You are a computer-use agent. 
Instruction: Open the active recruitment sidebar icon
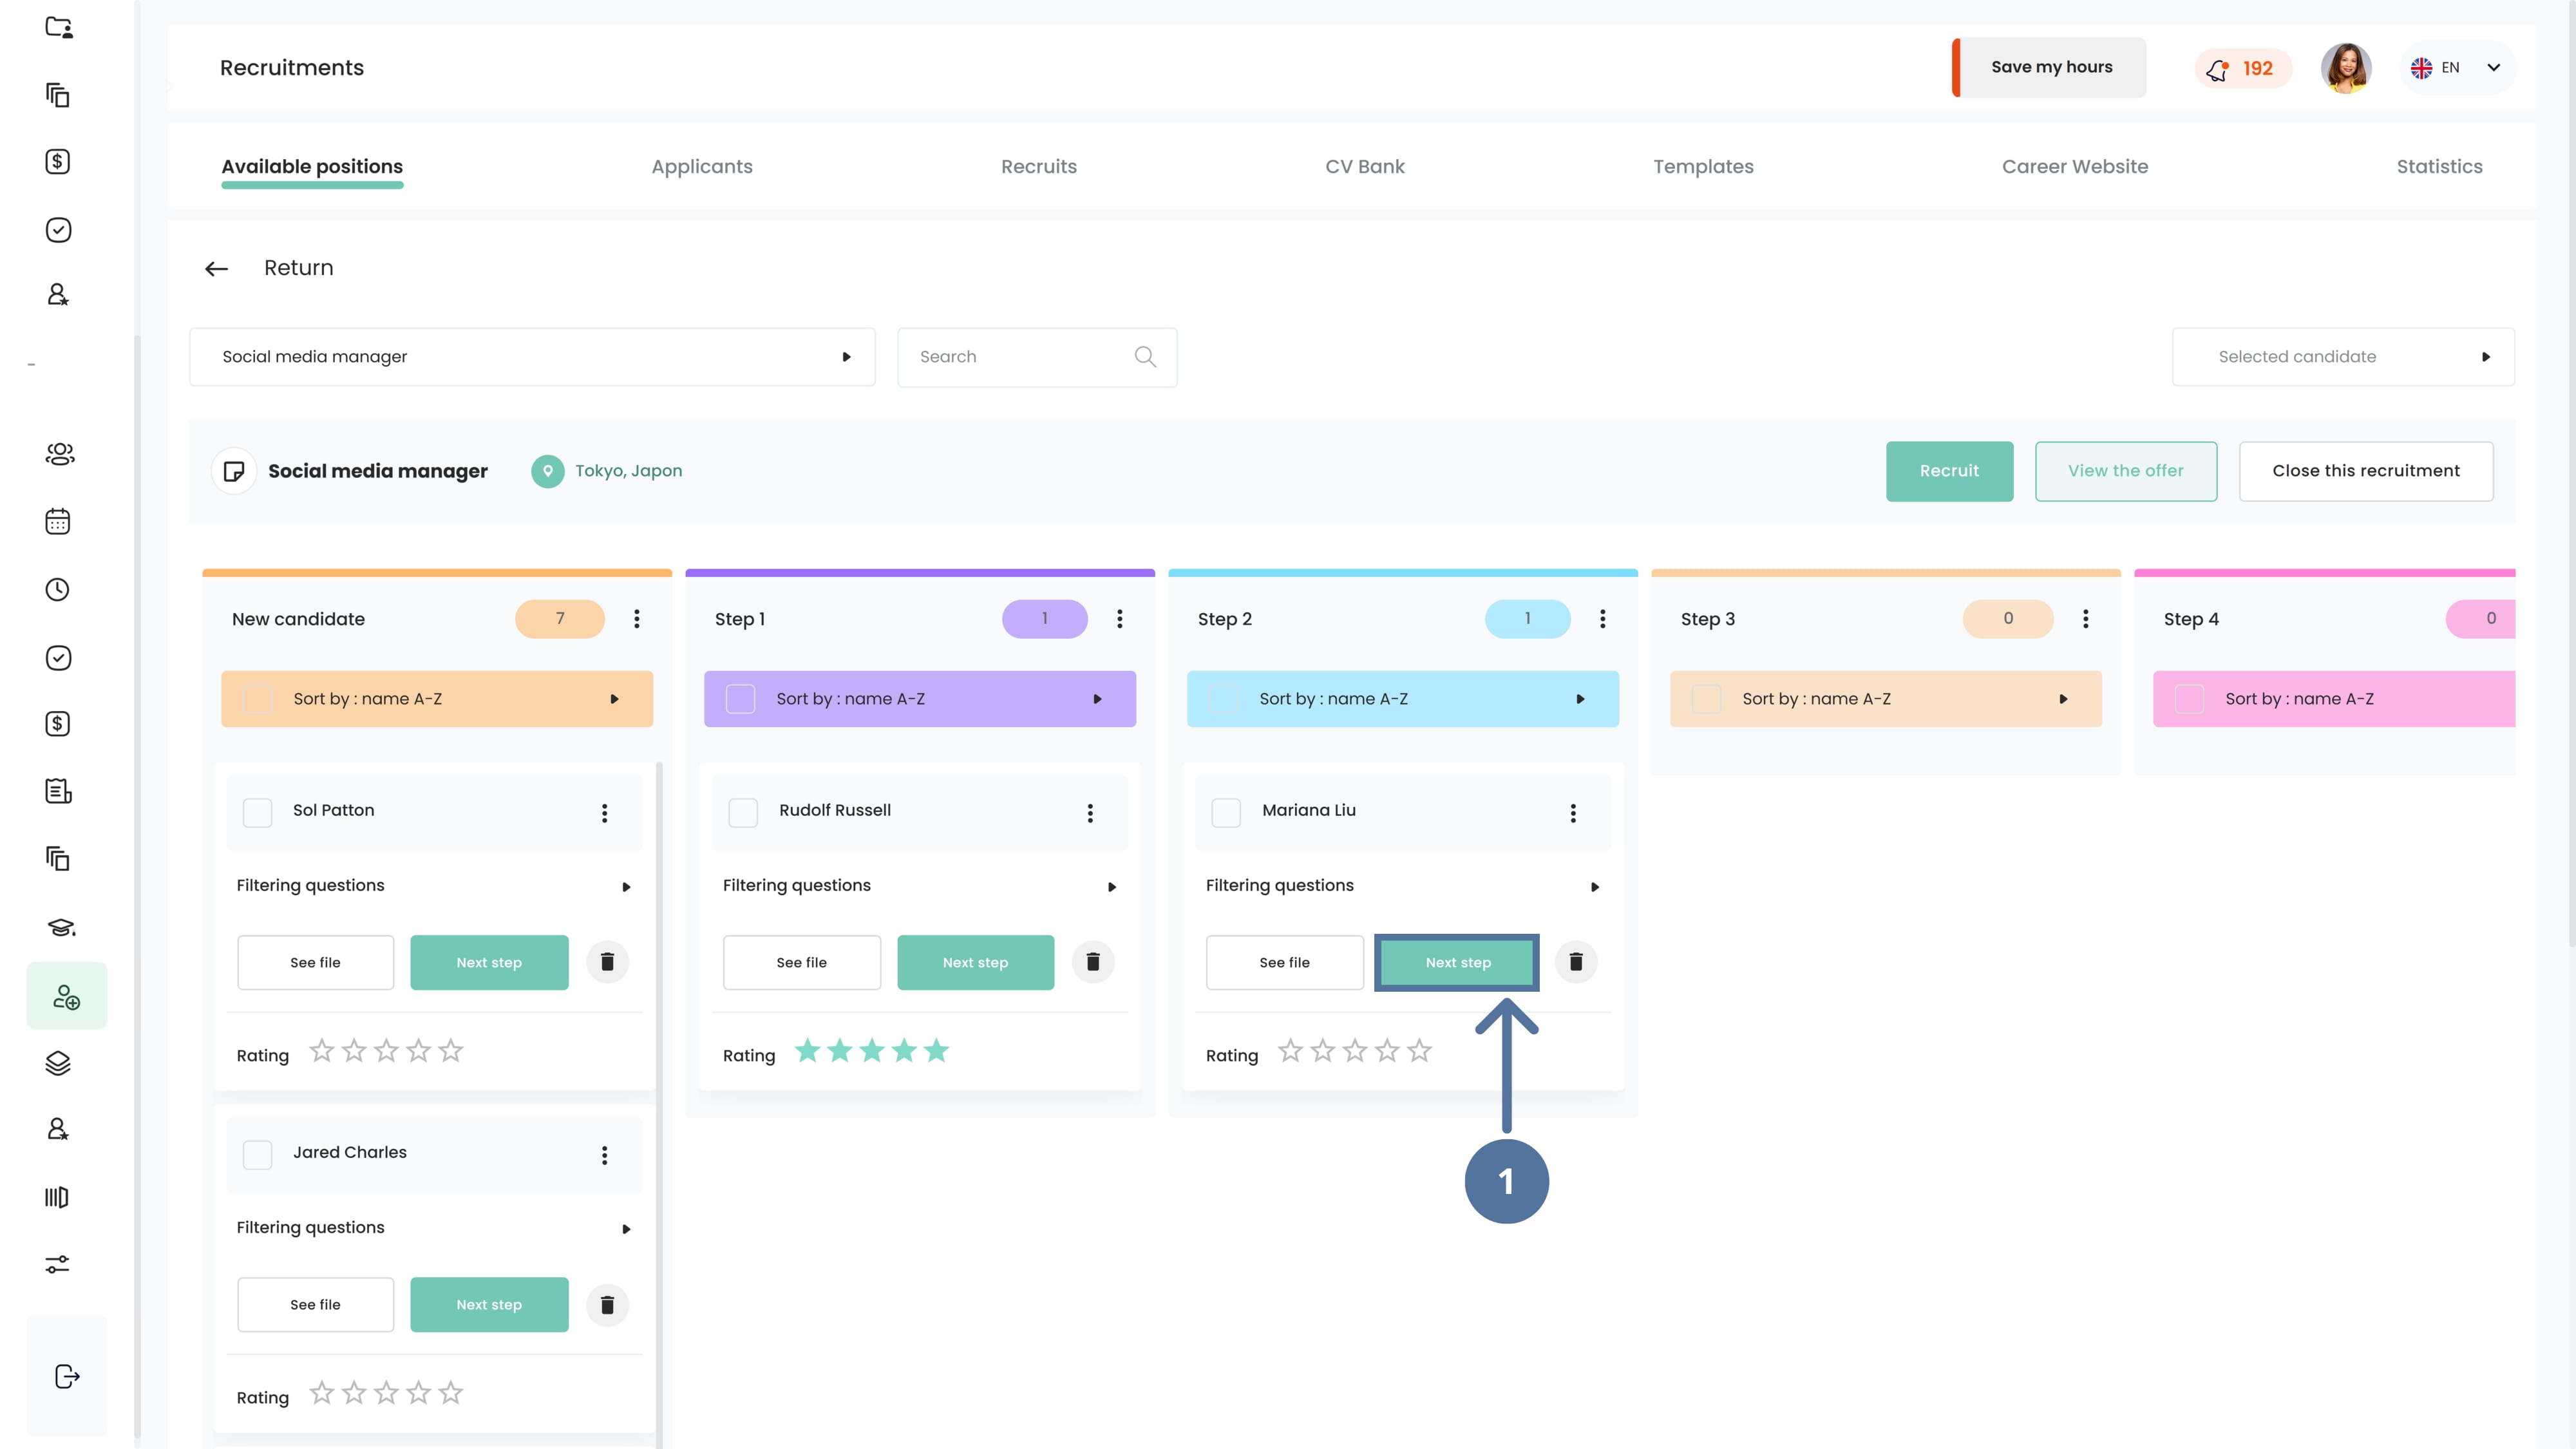point(66,996)
